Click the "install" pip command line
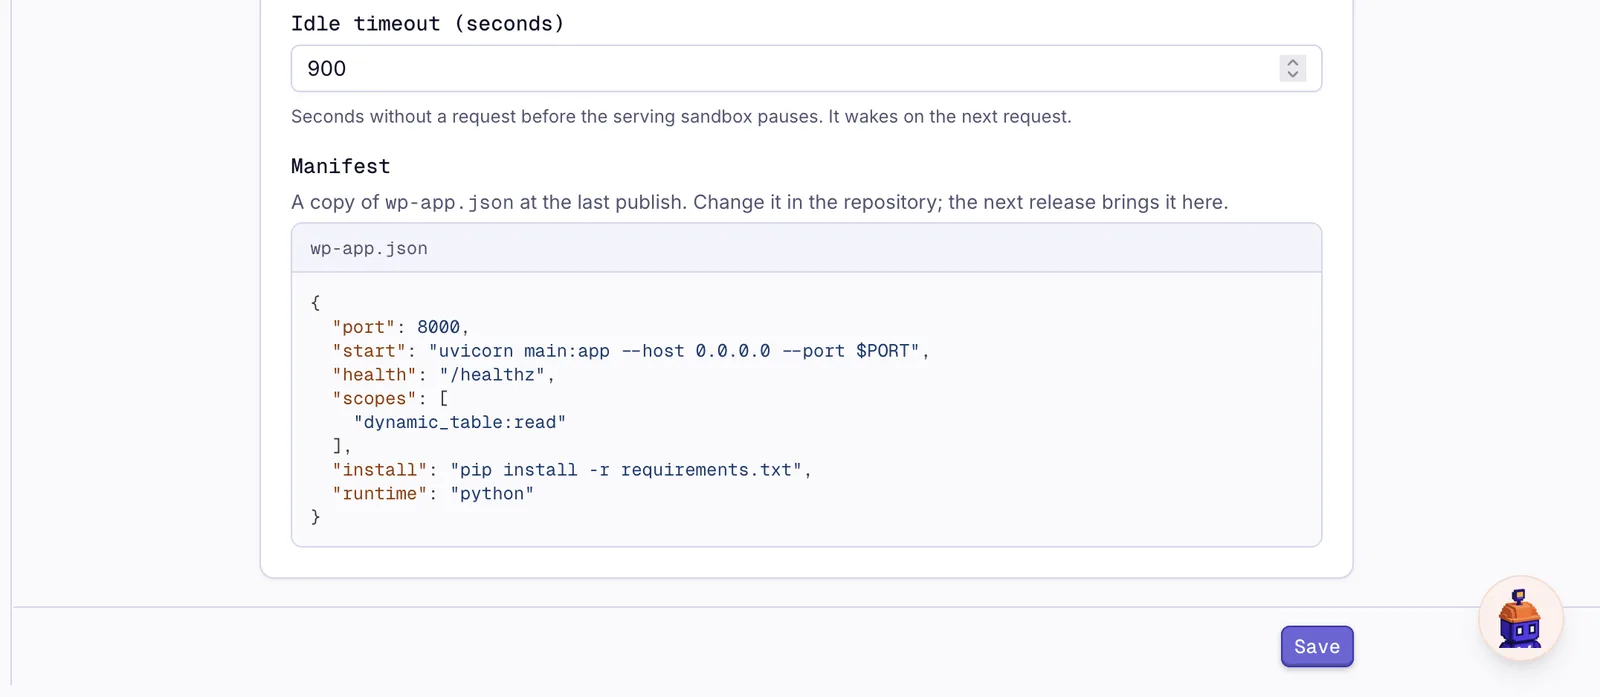 tap(572, 470)
